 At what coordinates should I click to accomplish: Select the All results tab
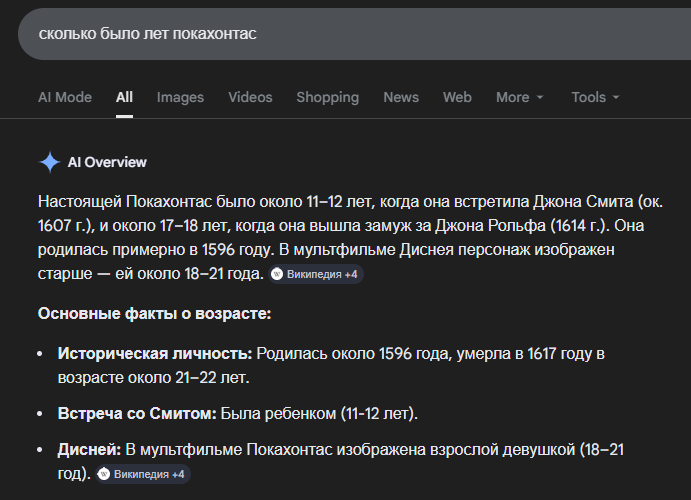coord(124,97)
